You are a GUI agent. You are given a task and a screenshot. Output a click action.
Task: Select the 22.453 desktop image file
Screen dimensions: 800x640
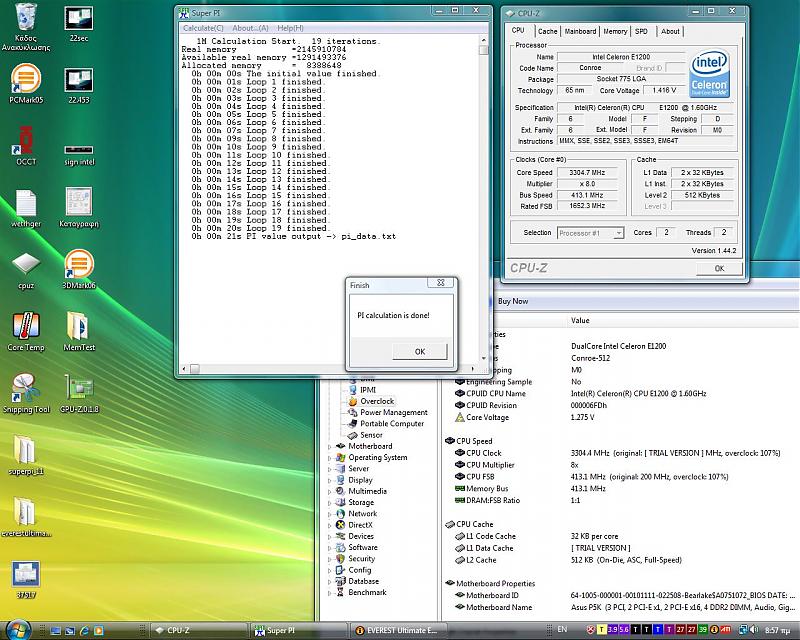[x=79, y=85]
